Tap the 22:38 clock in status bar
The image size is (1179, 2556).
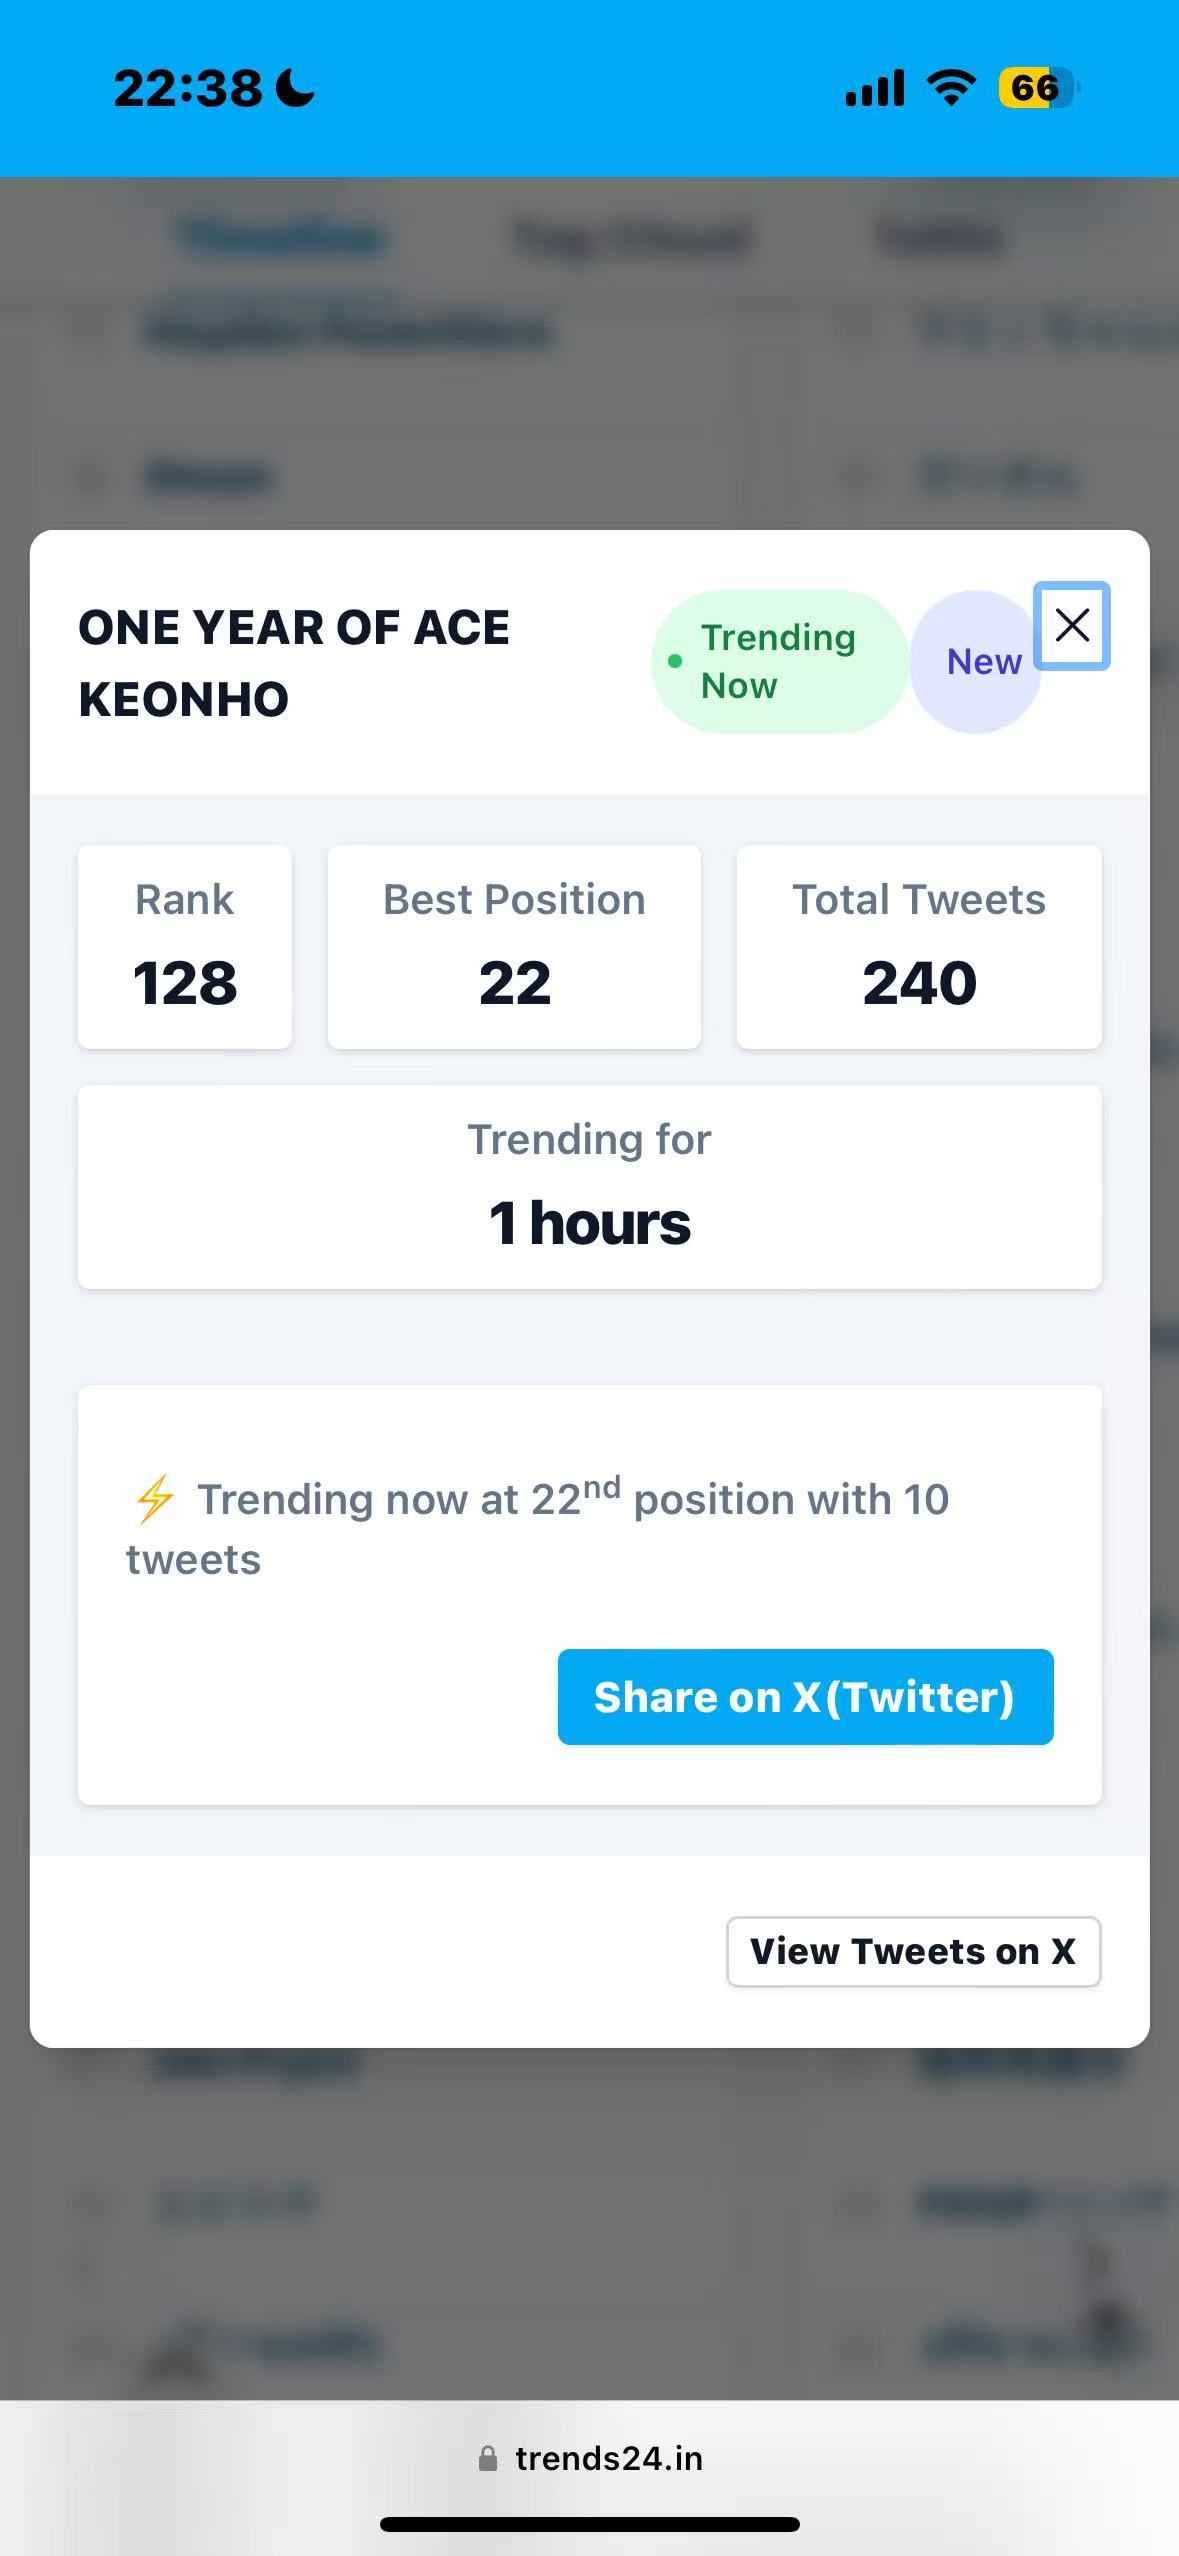click(187, 88)
